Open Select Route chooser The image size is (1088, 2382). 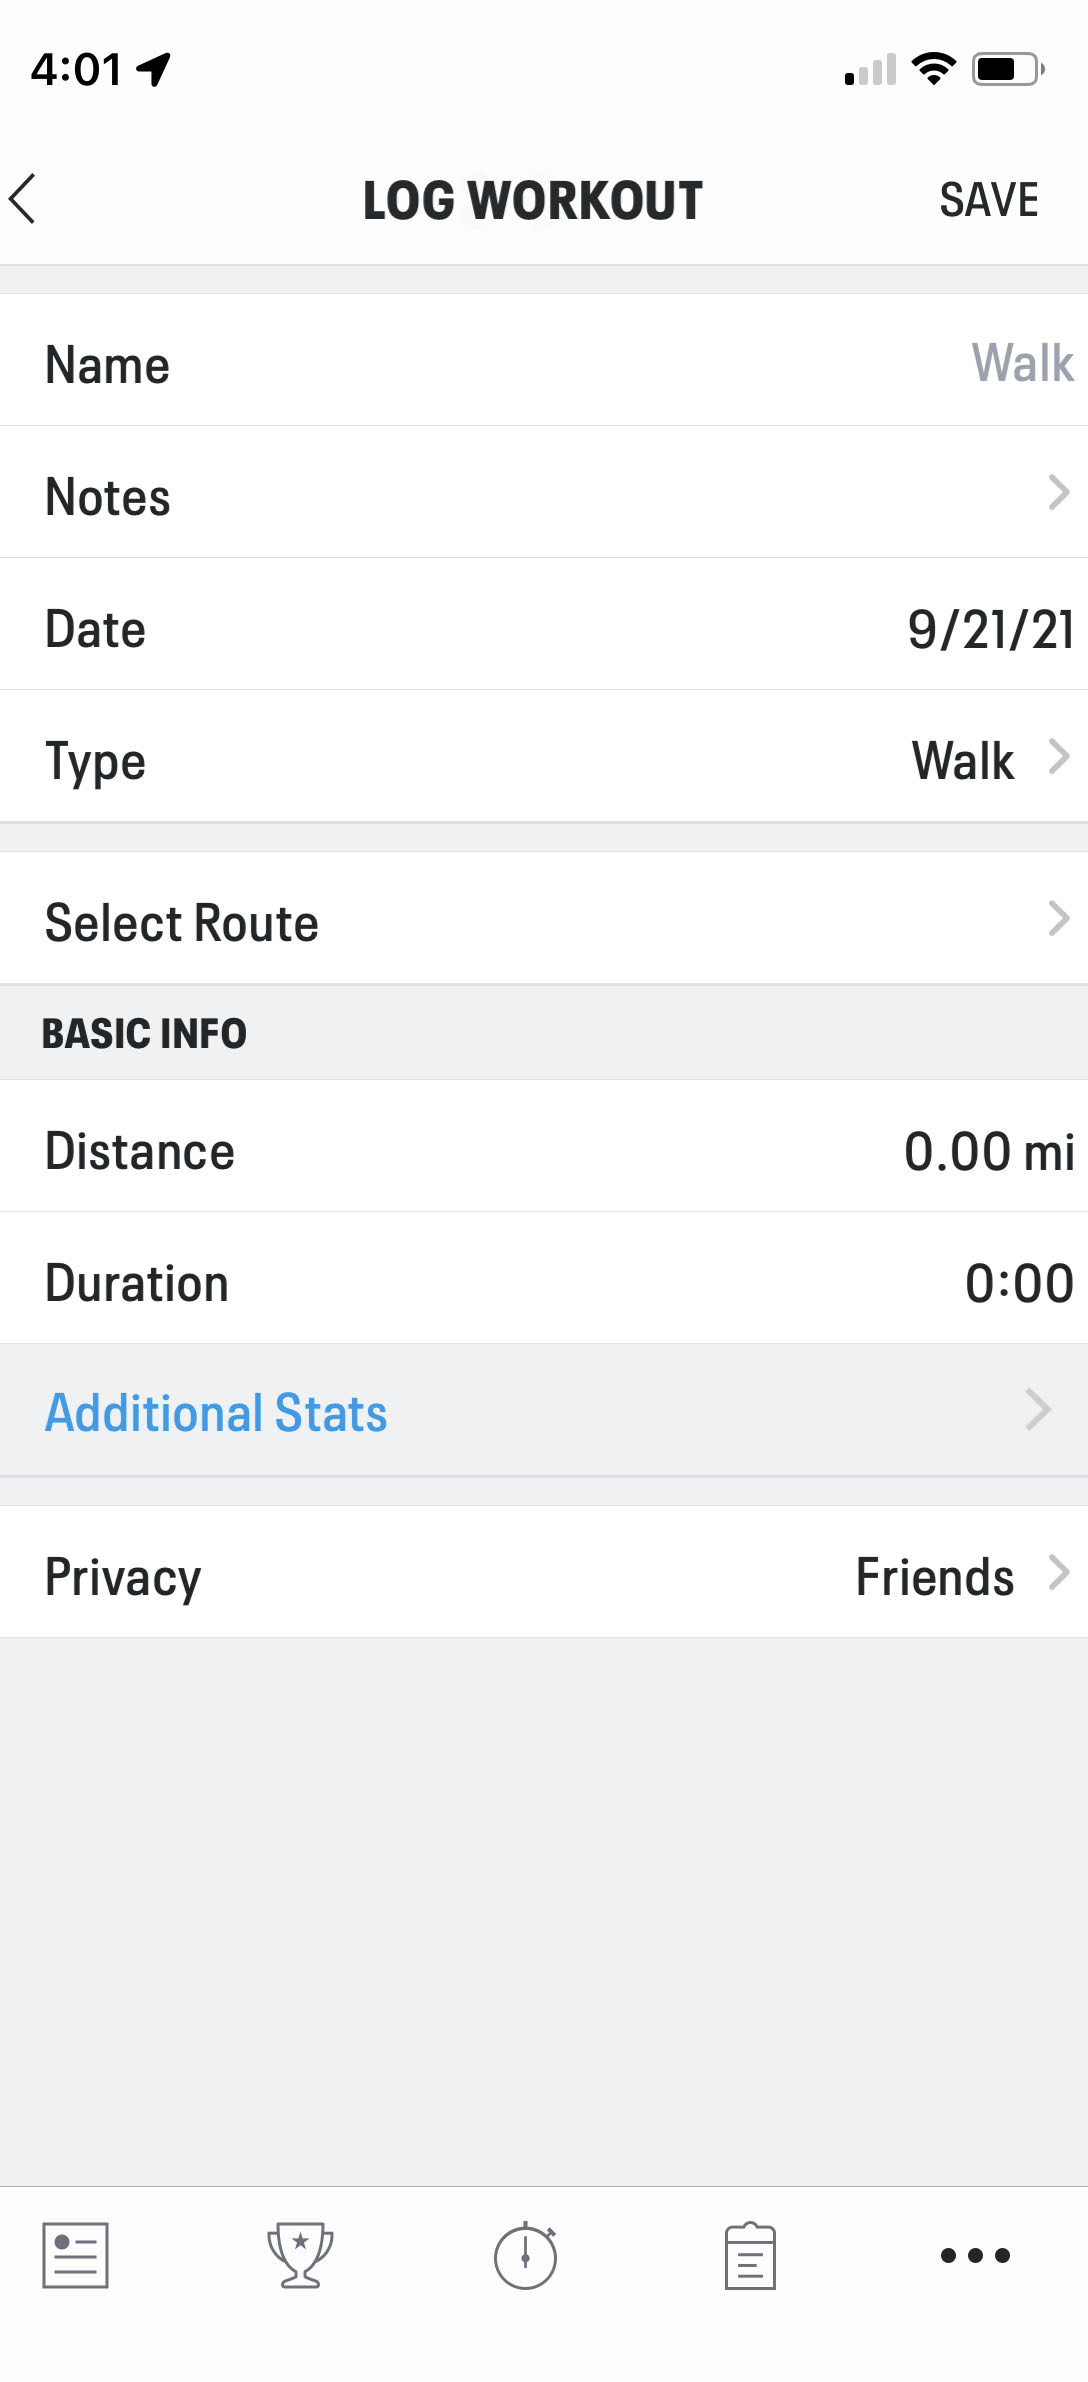(x=544, y=918)
